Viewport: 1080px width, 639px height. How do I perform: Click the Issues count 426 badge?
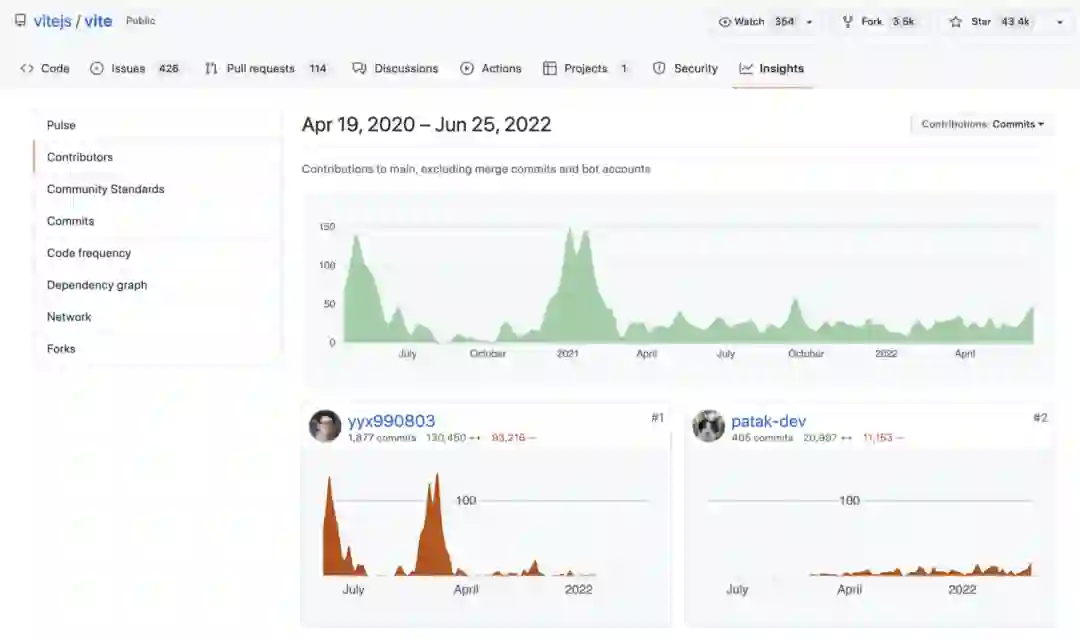pos(169,68)
